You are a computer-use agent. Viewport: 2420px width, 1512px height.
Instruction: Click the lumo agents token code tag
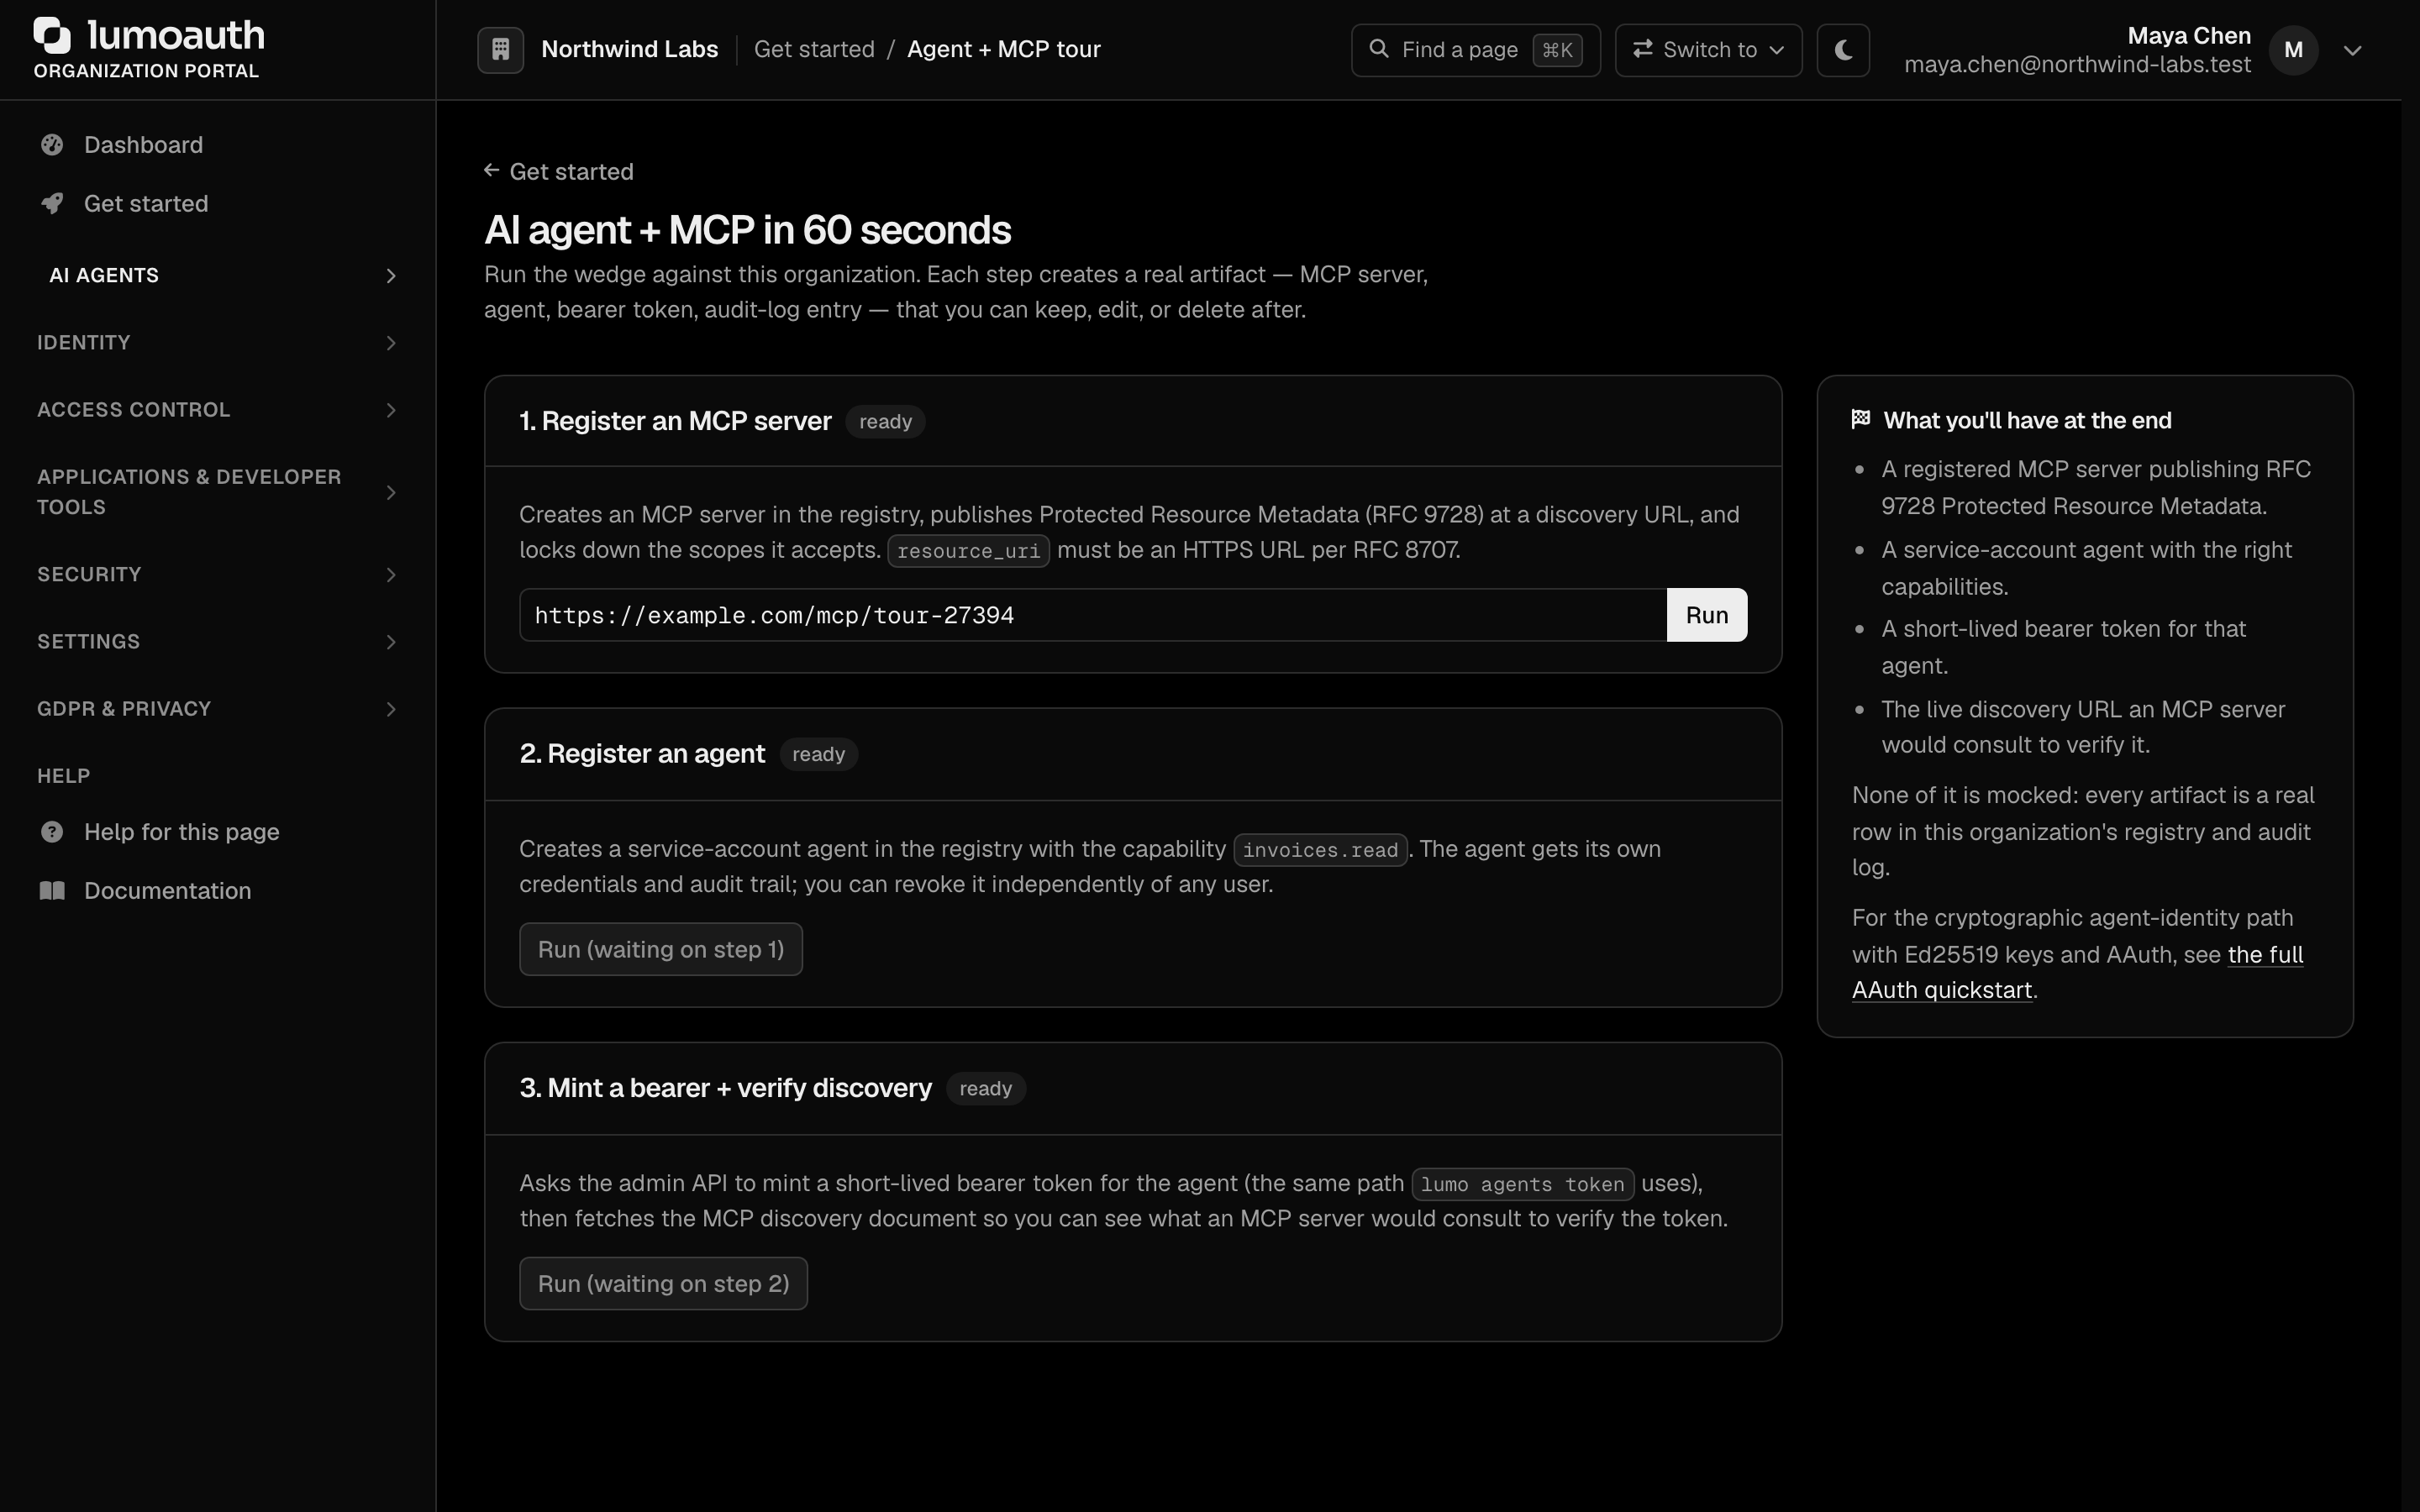point(1522,1184)
